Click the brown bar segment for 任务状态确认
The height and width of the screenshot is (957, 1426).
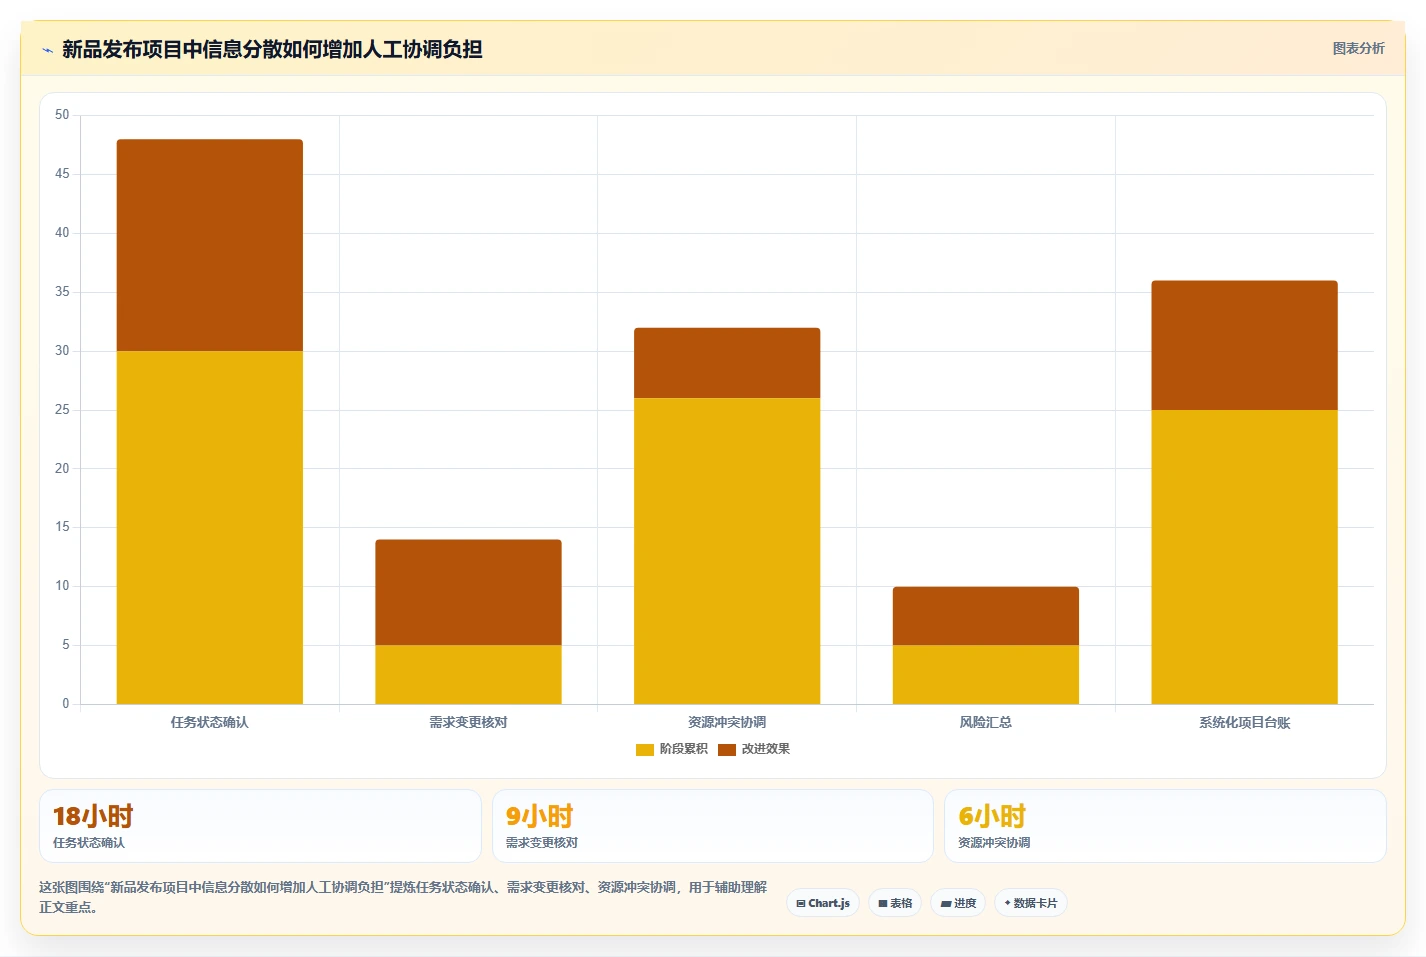pyautogui.click(x=210, y=245)
